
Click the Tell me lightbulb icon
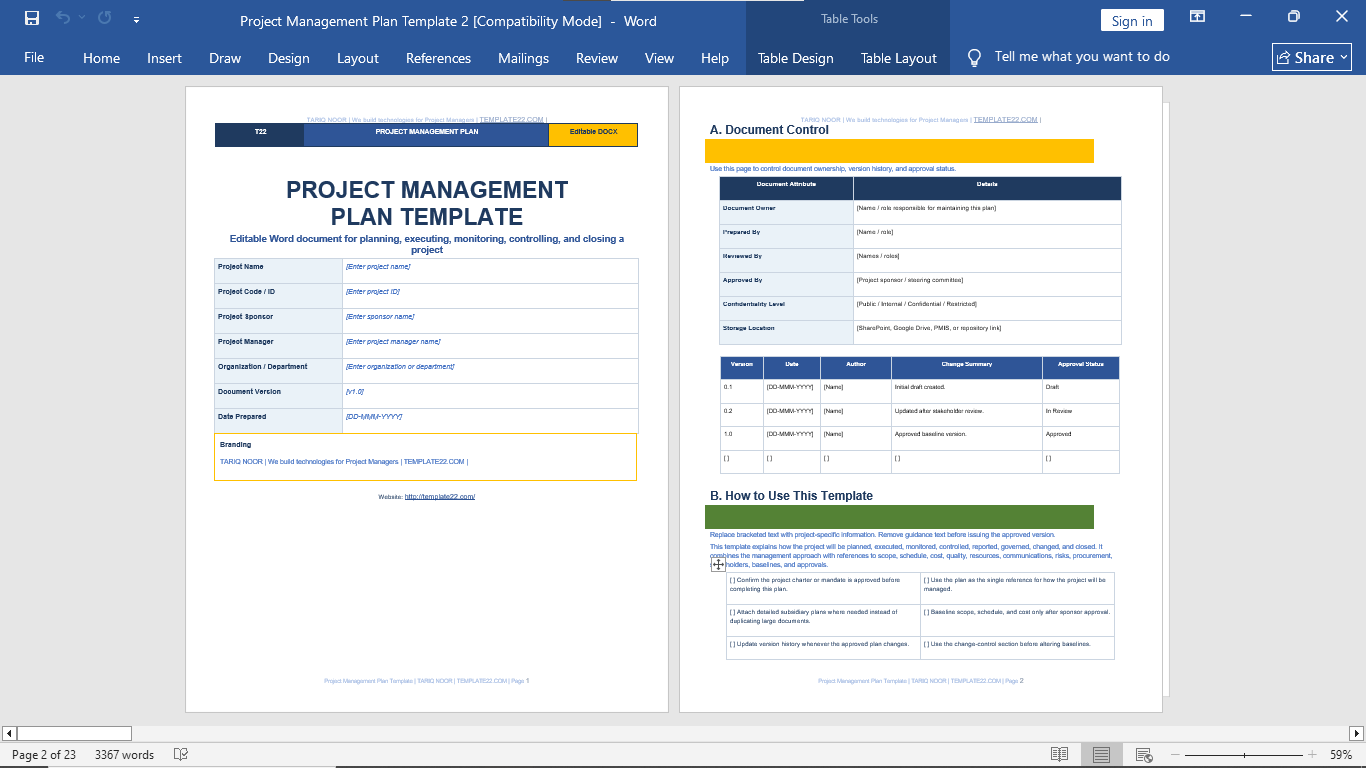pyautogui.click(x=974, y=58)
